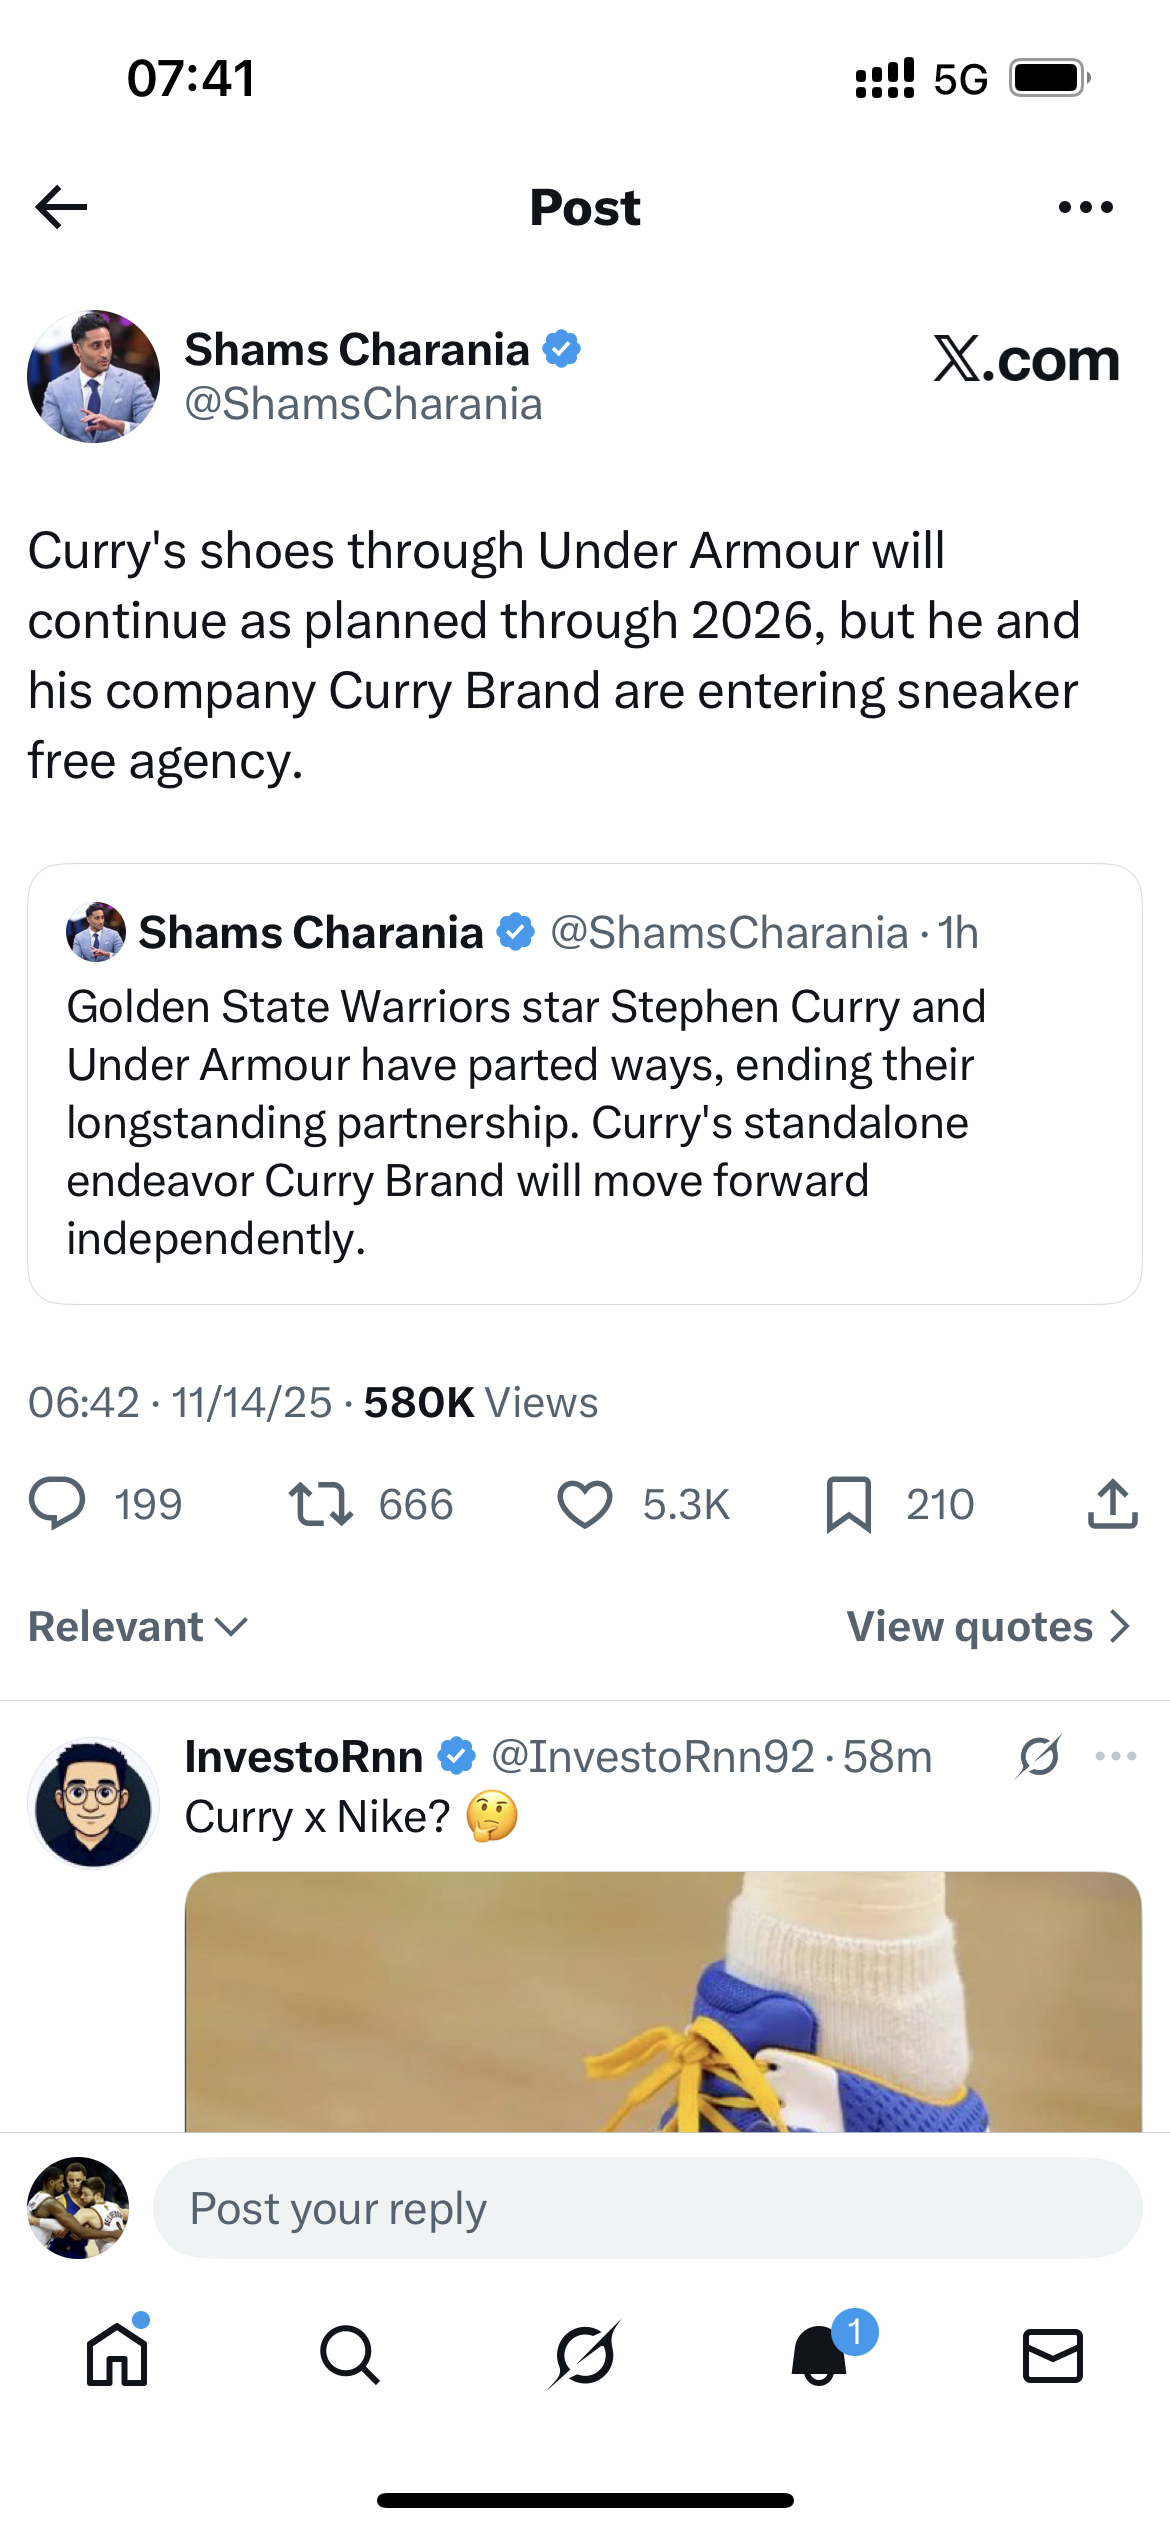Tap Shams Charania's blue verified badge
The width and height of the screenshot is (1170, 2532).
pyautogui.click(x=563, y=348)
